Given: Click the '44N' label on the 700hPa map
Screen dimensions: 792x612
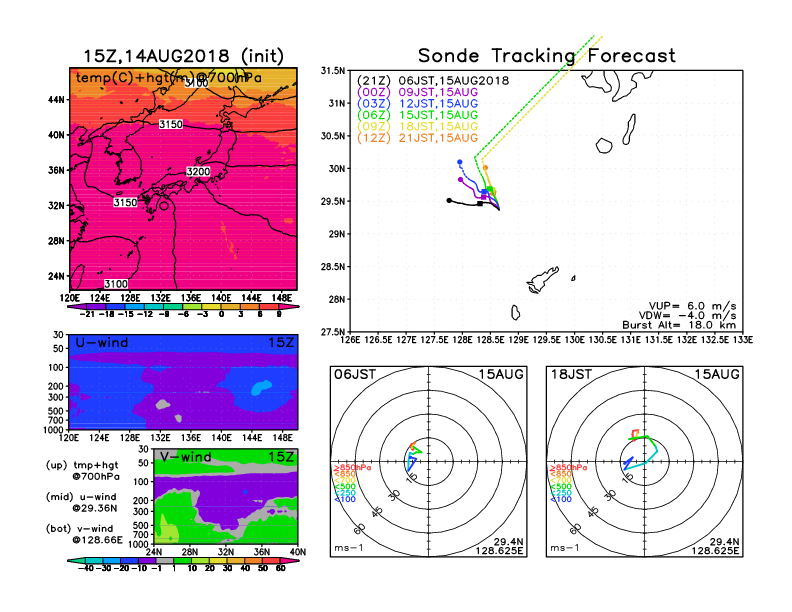Looking at the screenshot, I should point(57,99).
